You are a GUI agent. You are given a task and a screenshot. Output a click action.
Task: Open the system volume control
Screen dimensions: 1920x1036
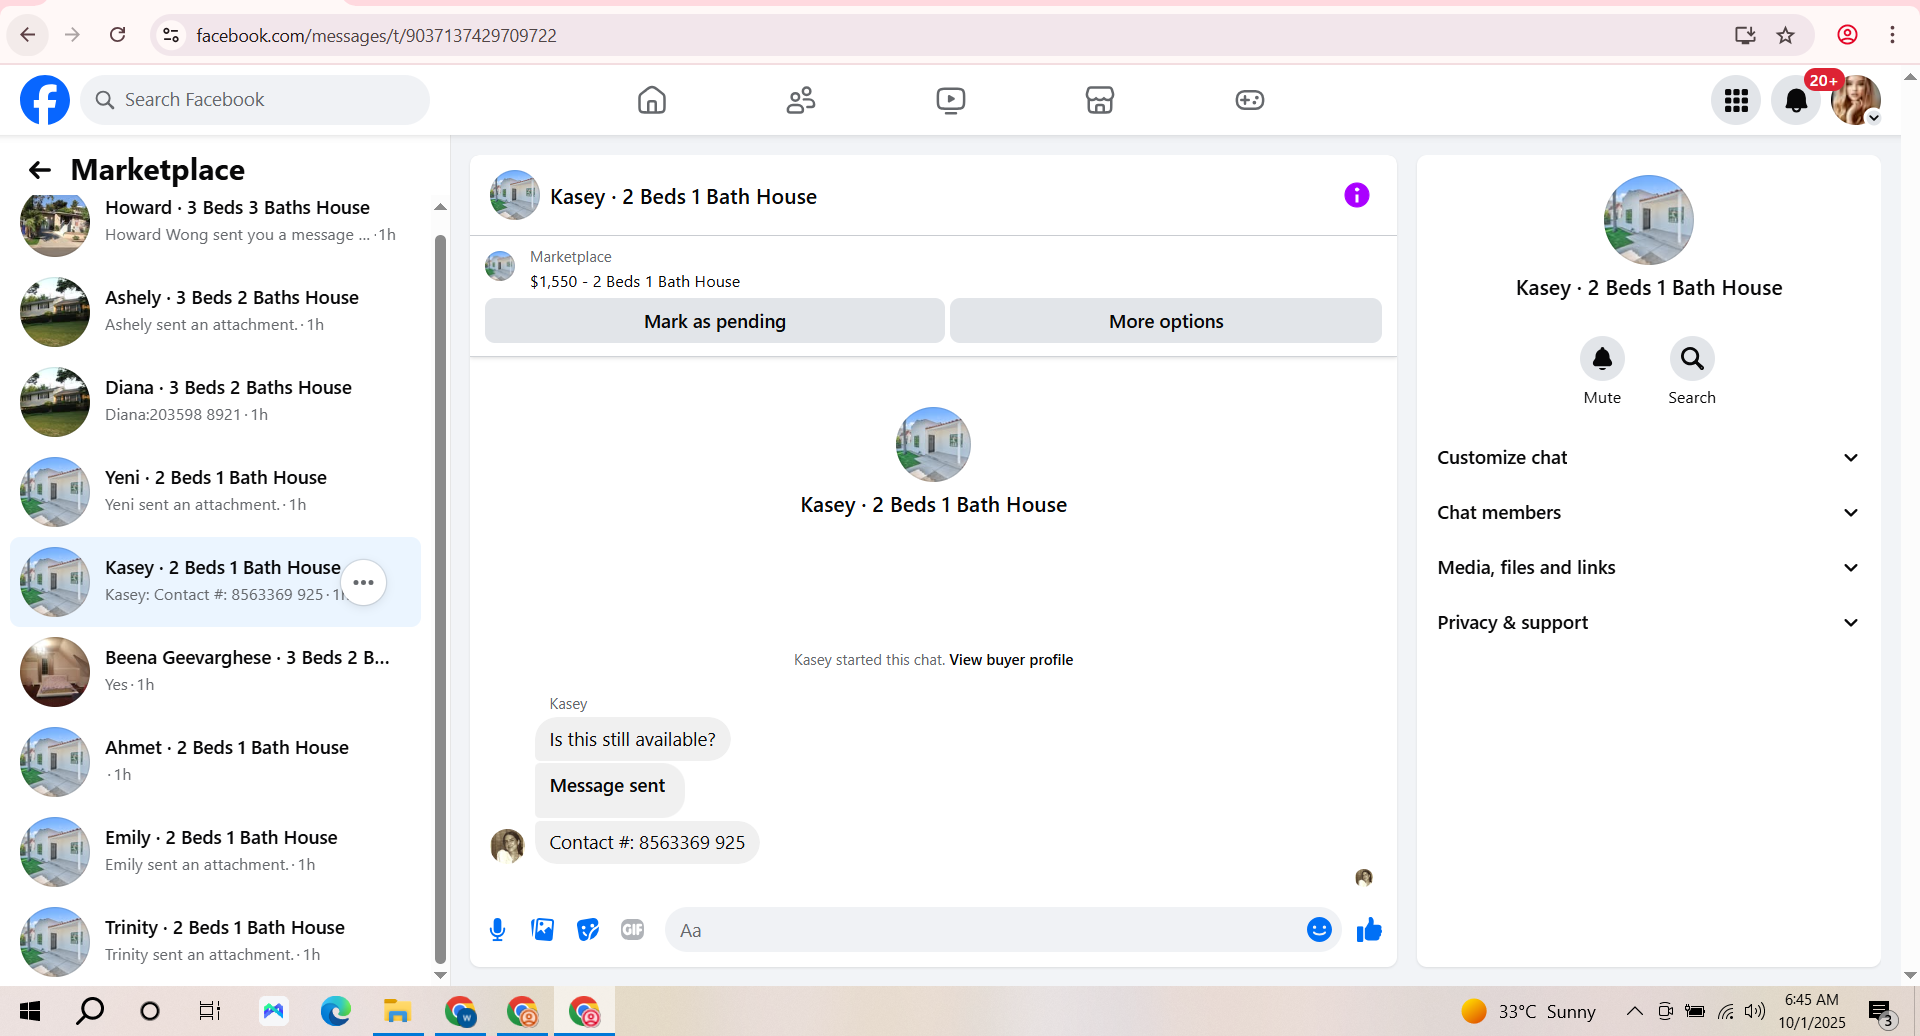[x=1755, y=1011]
